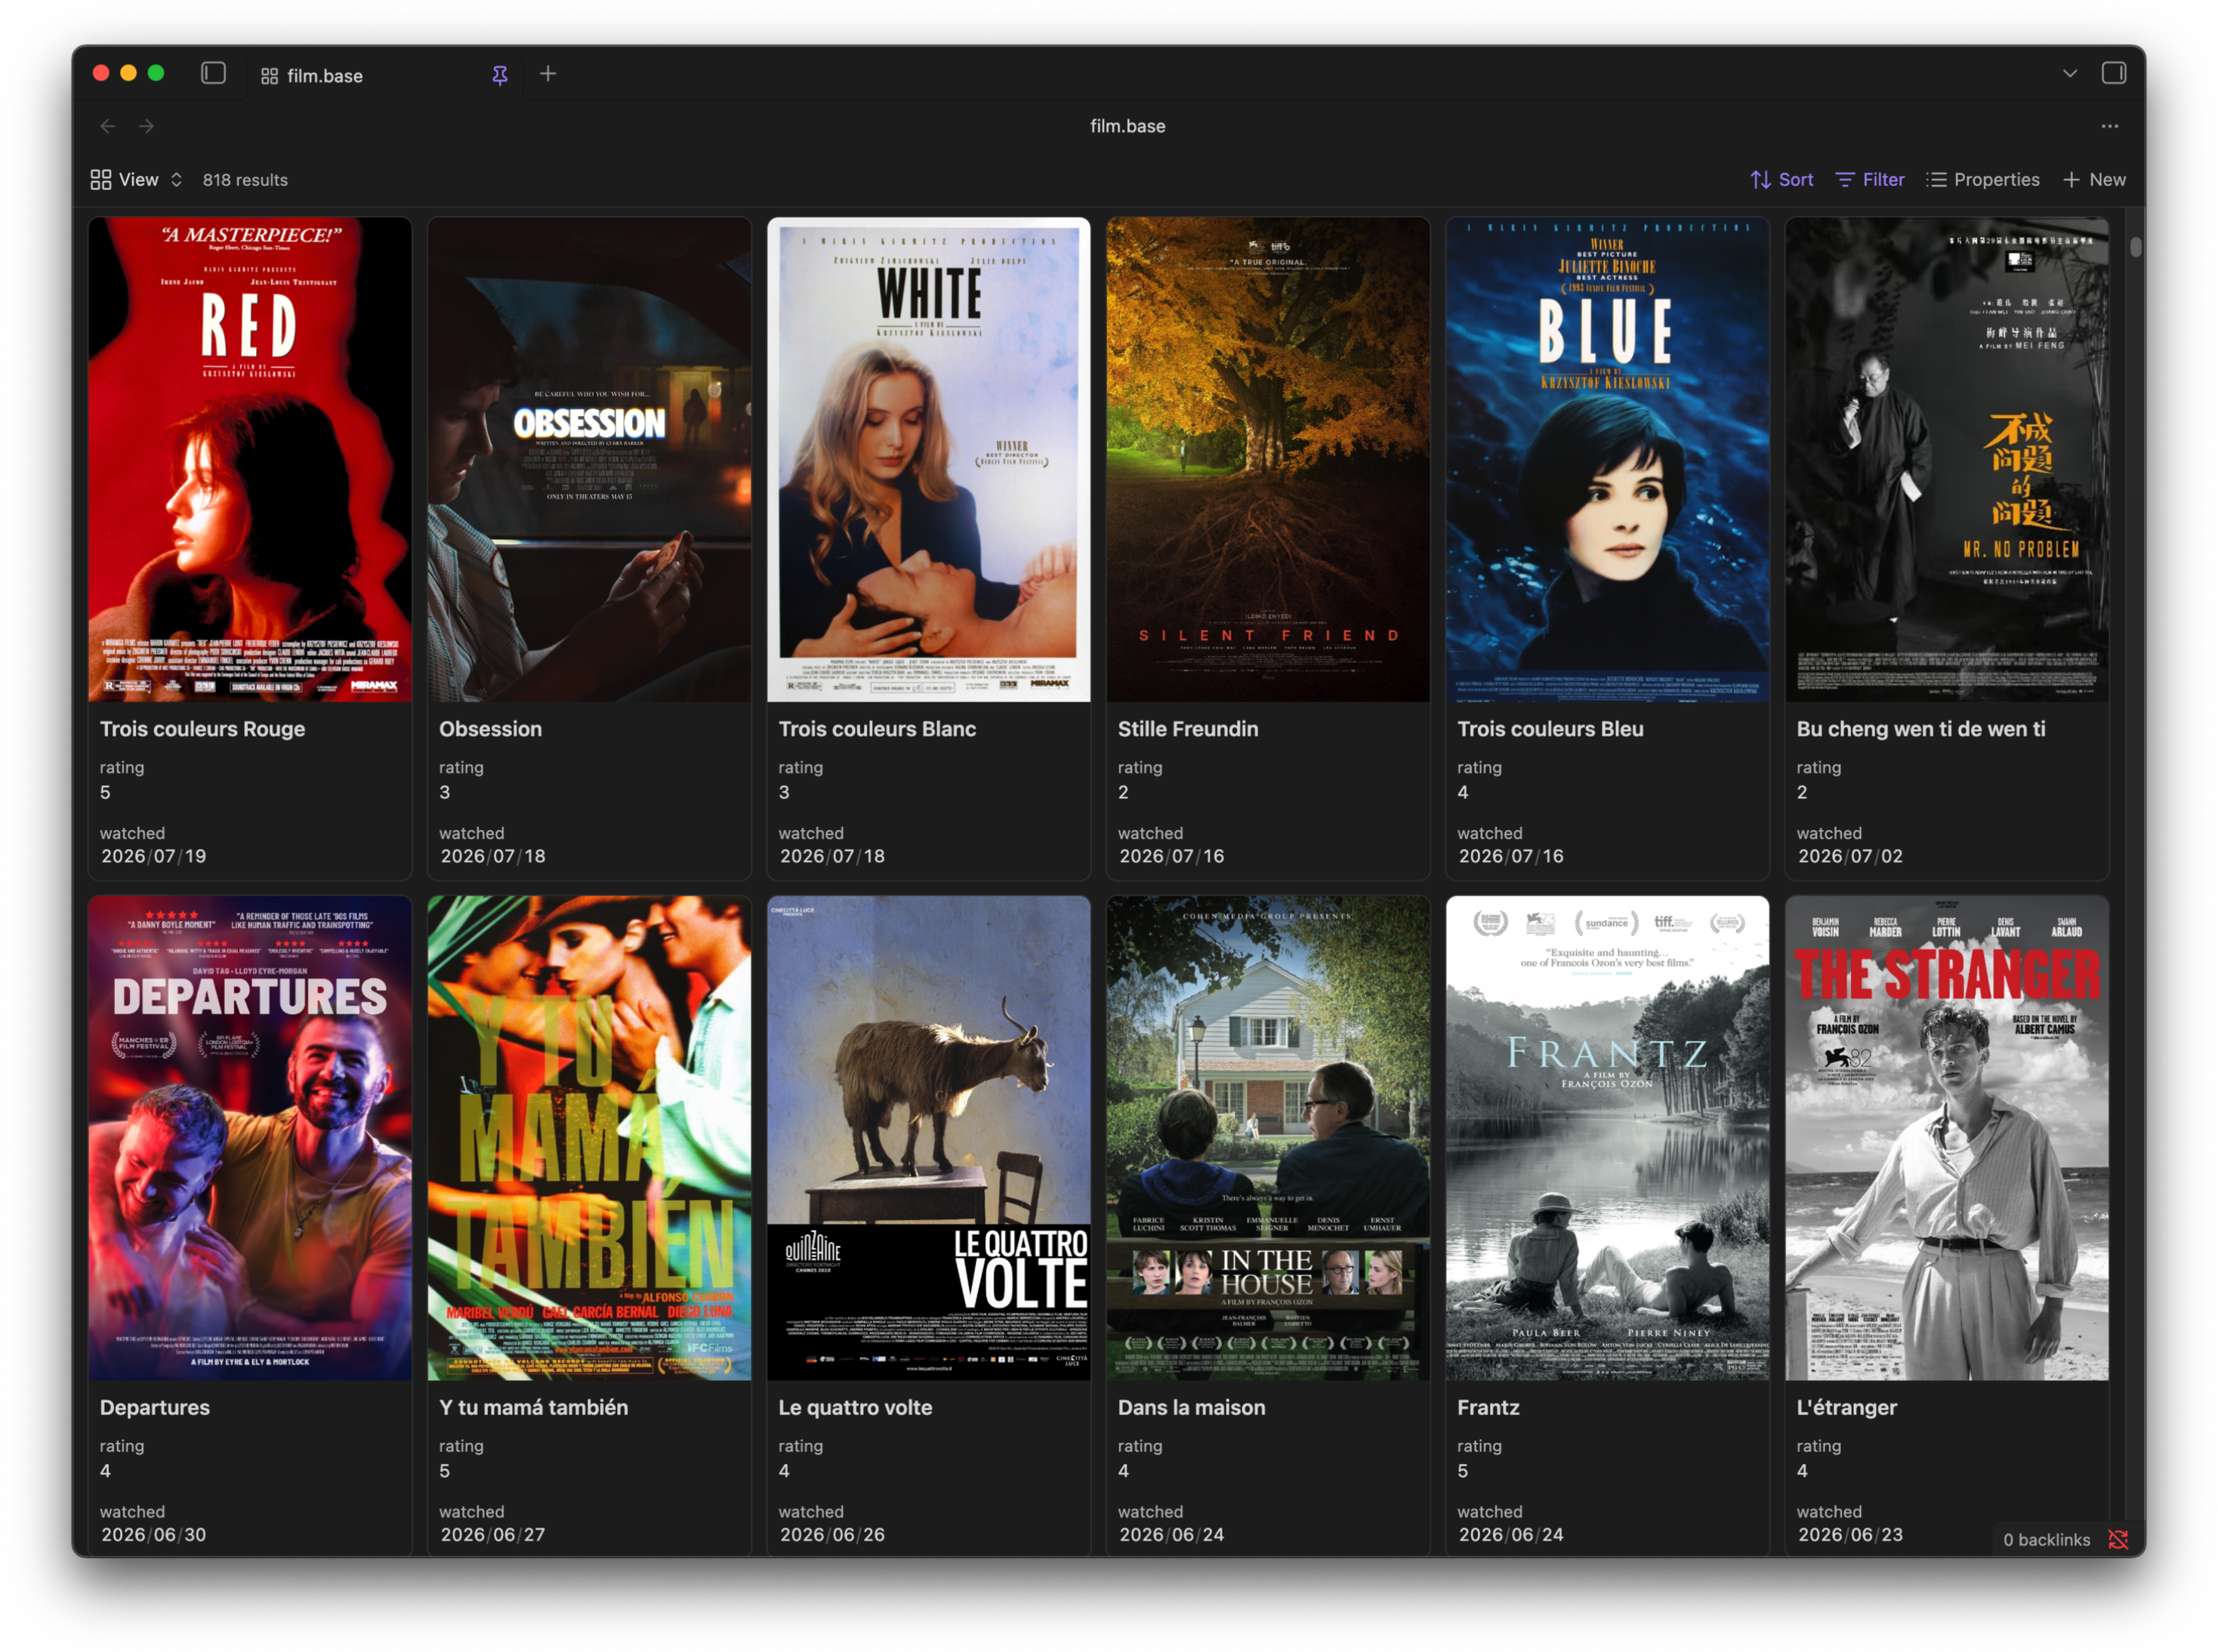Viewport: 2218px width, 1652px height.
Task: Open the View layout switcher
Action: click(137, 180)
